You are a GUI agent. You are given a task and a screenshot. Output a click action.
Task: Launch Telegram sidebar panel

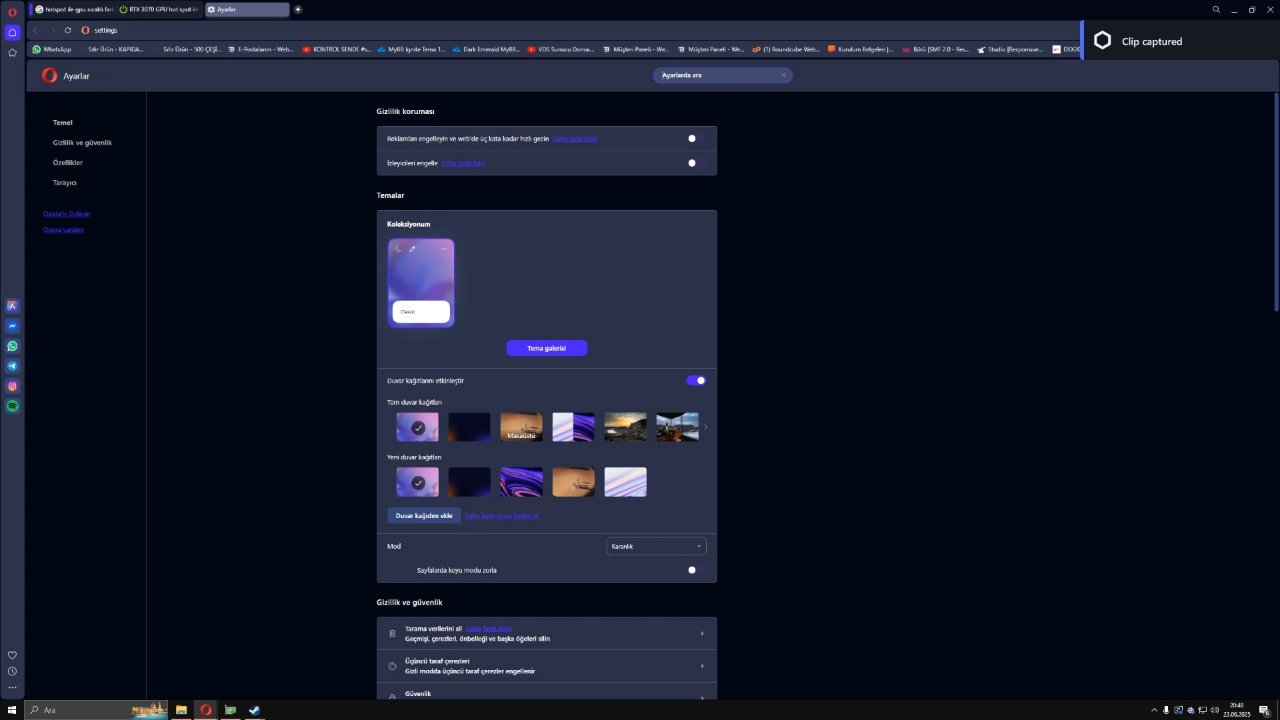[12, 366]
